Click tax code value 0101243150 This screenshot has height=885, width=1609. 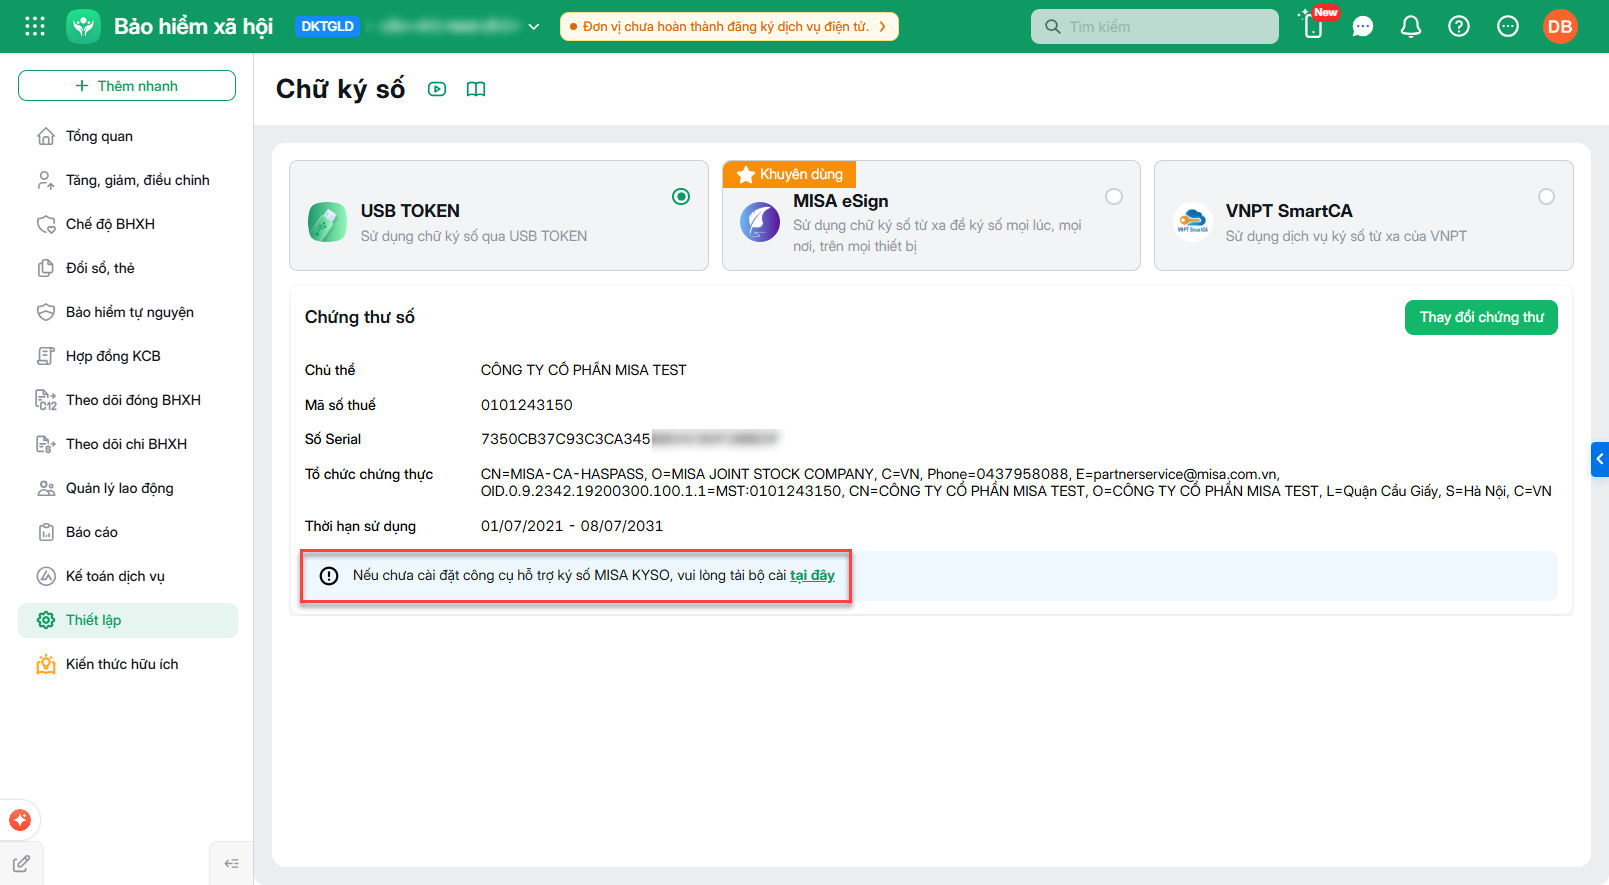527,405
